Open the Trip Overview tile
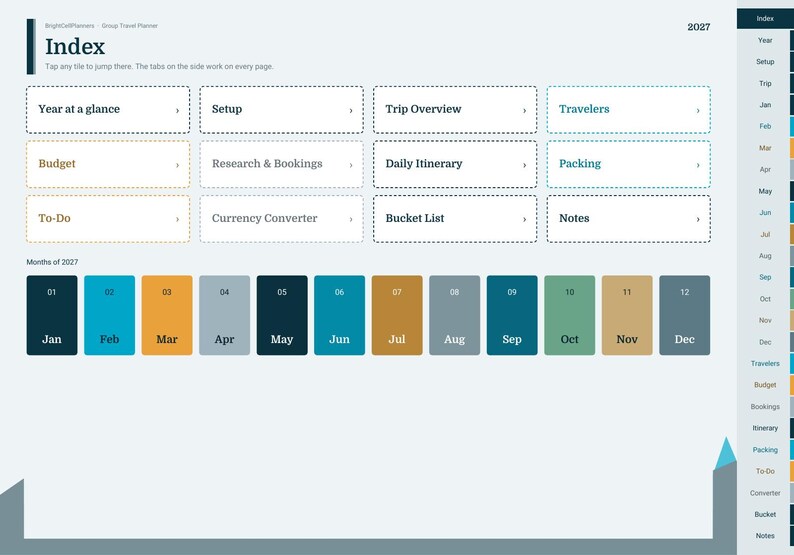 (455, 110)
